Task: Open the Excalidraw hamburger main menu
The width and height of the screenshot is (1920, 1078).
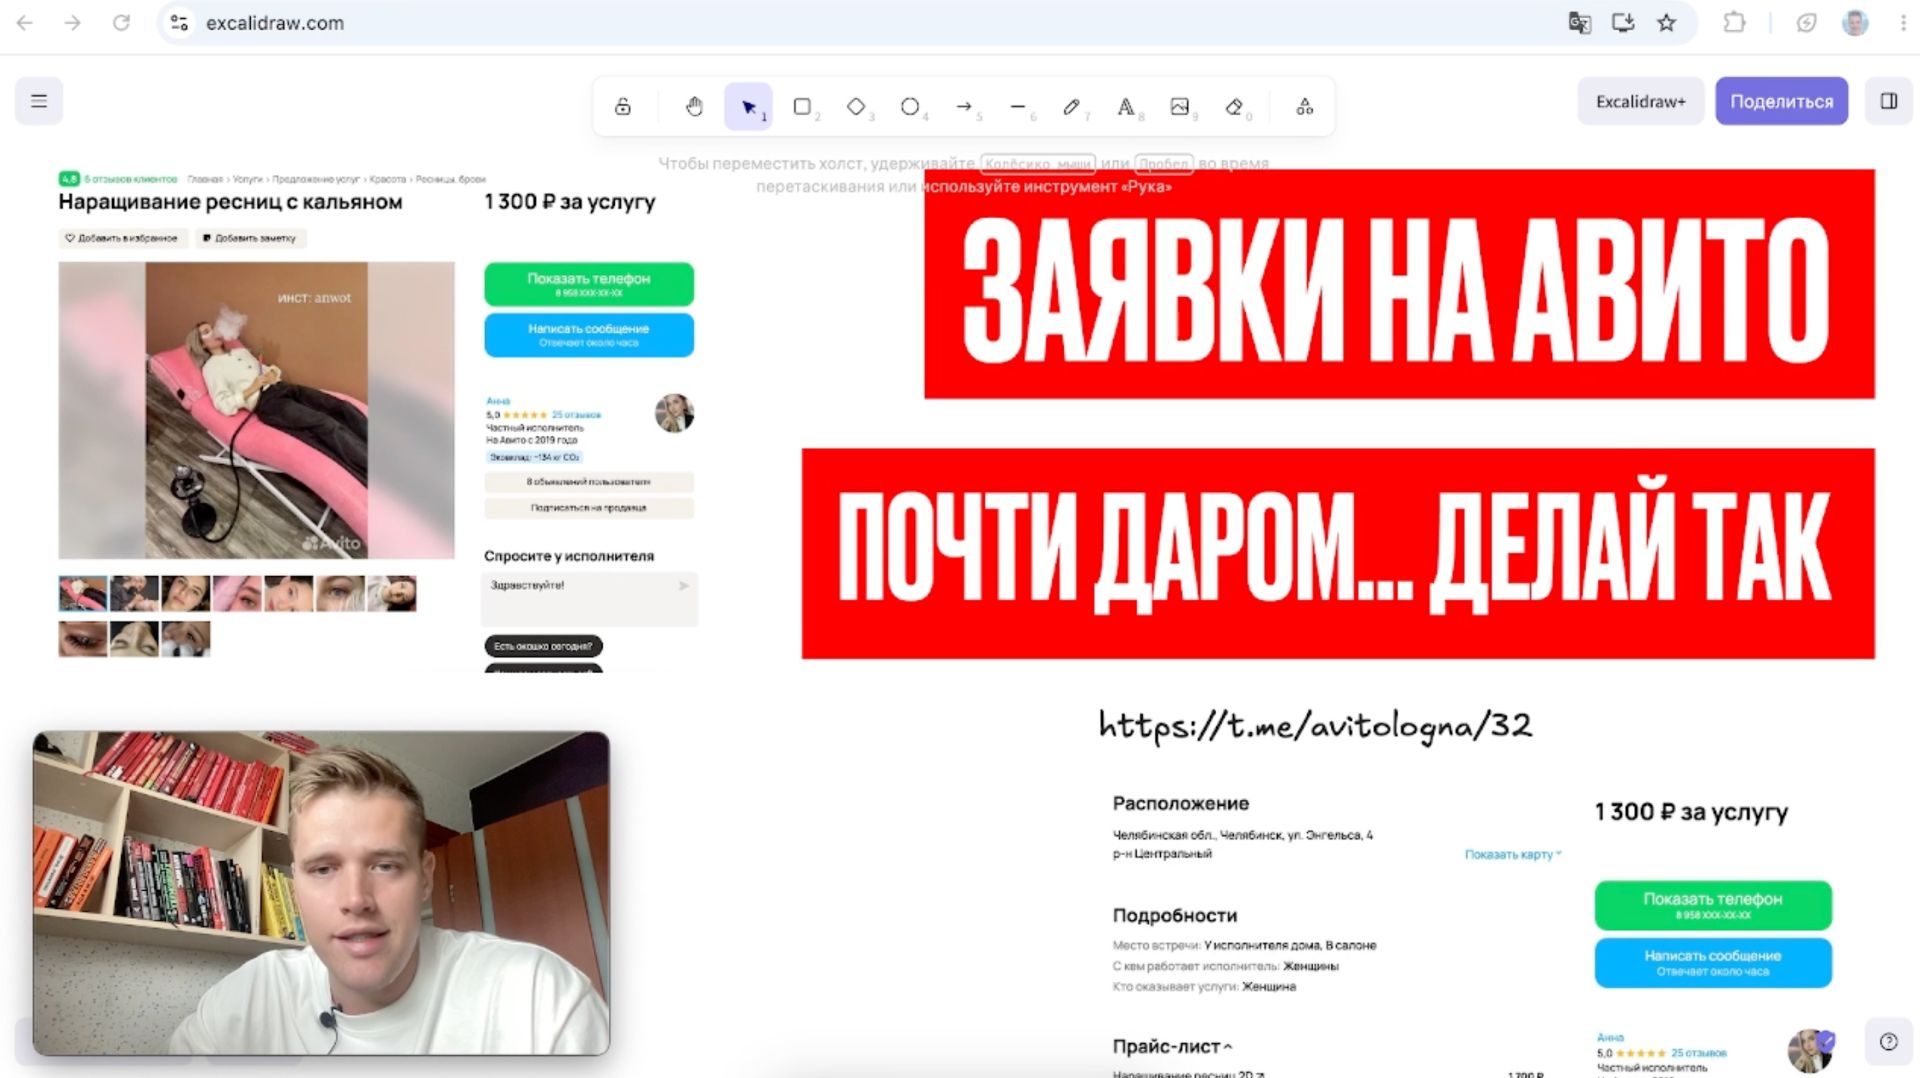Action: click(x=39, y=101)
